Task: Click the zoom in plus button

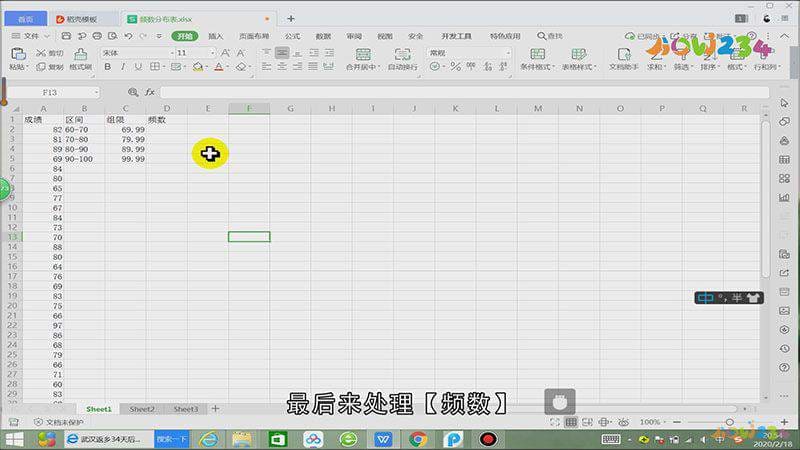Action: coord(784,422)
